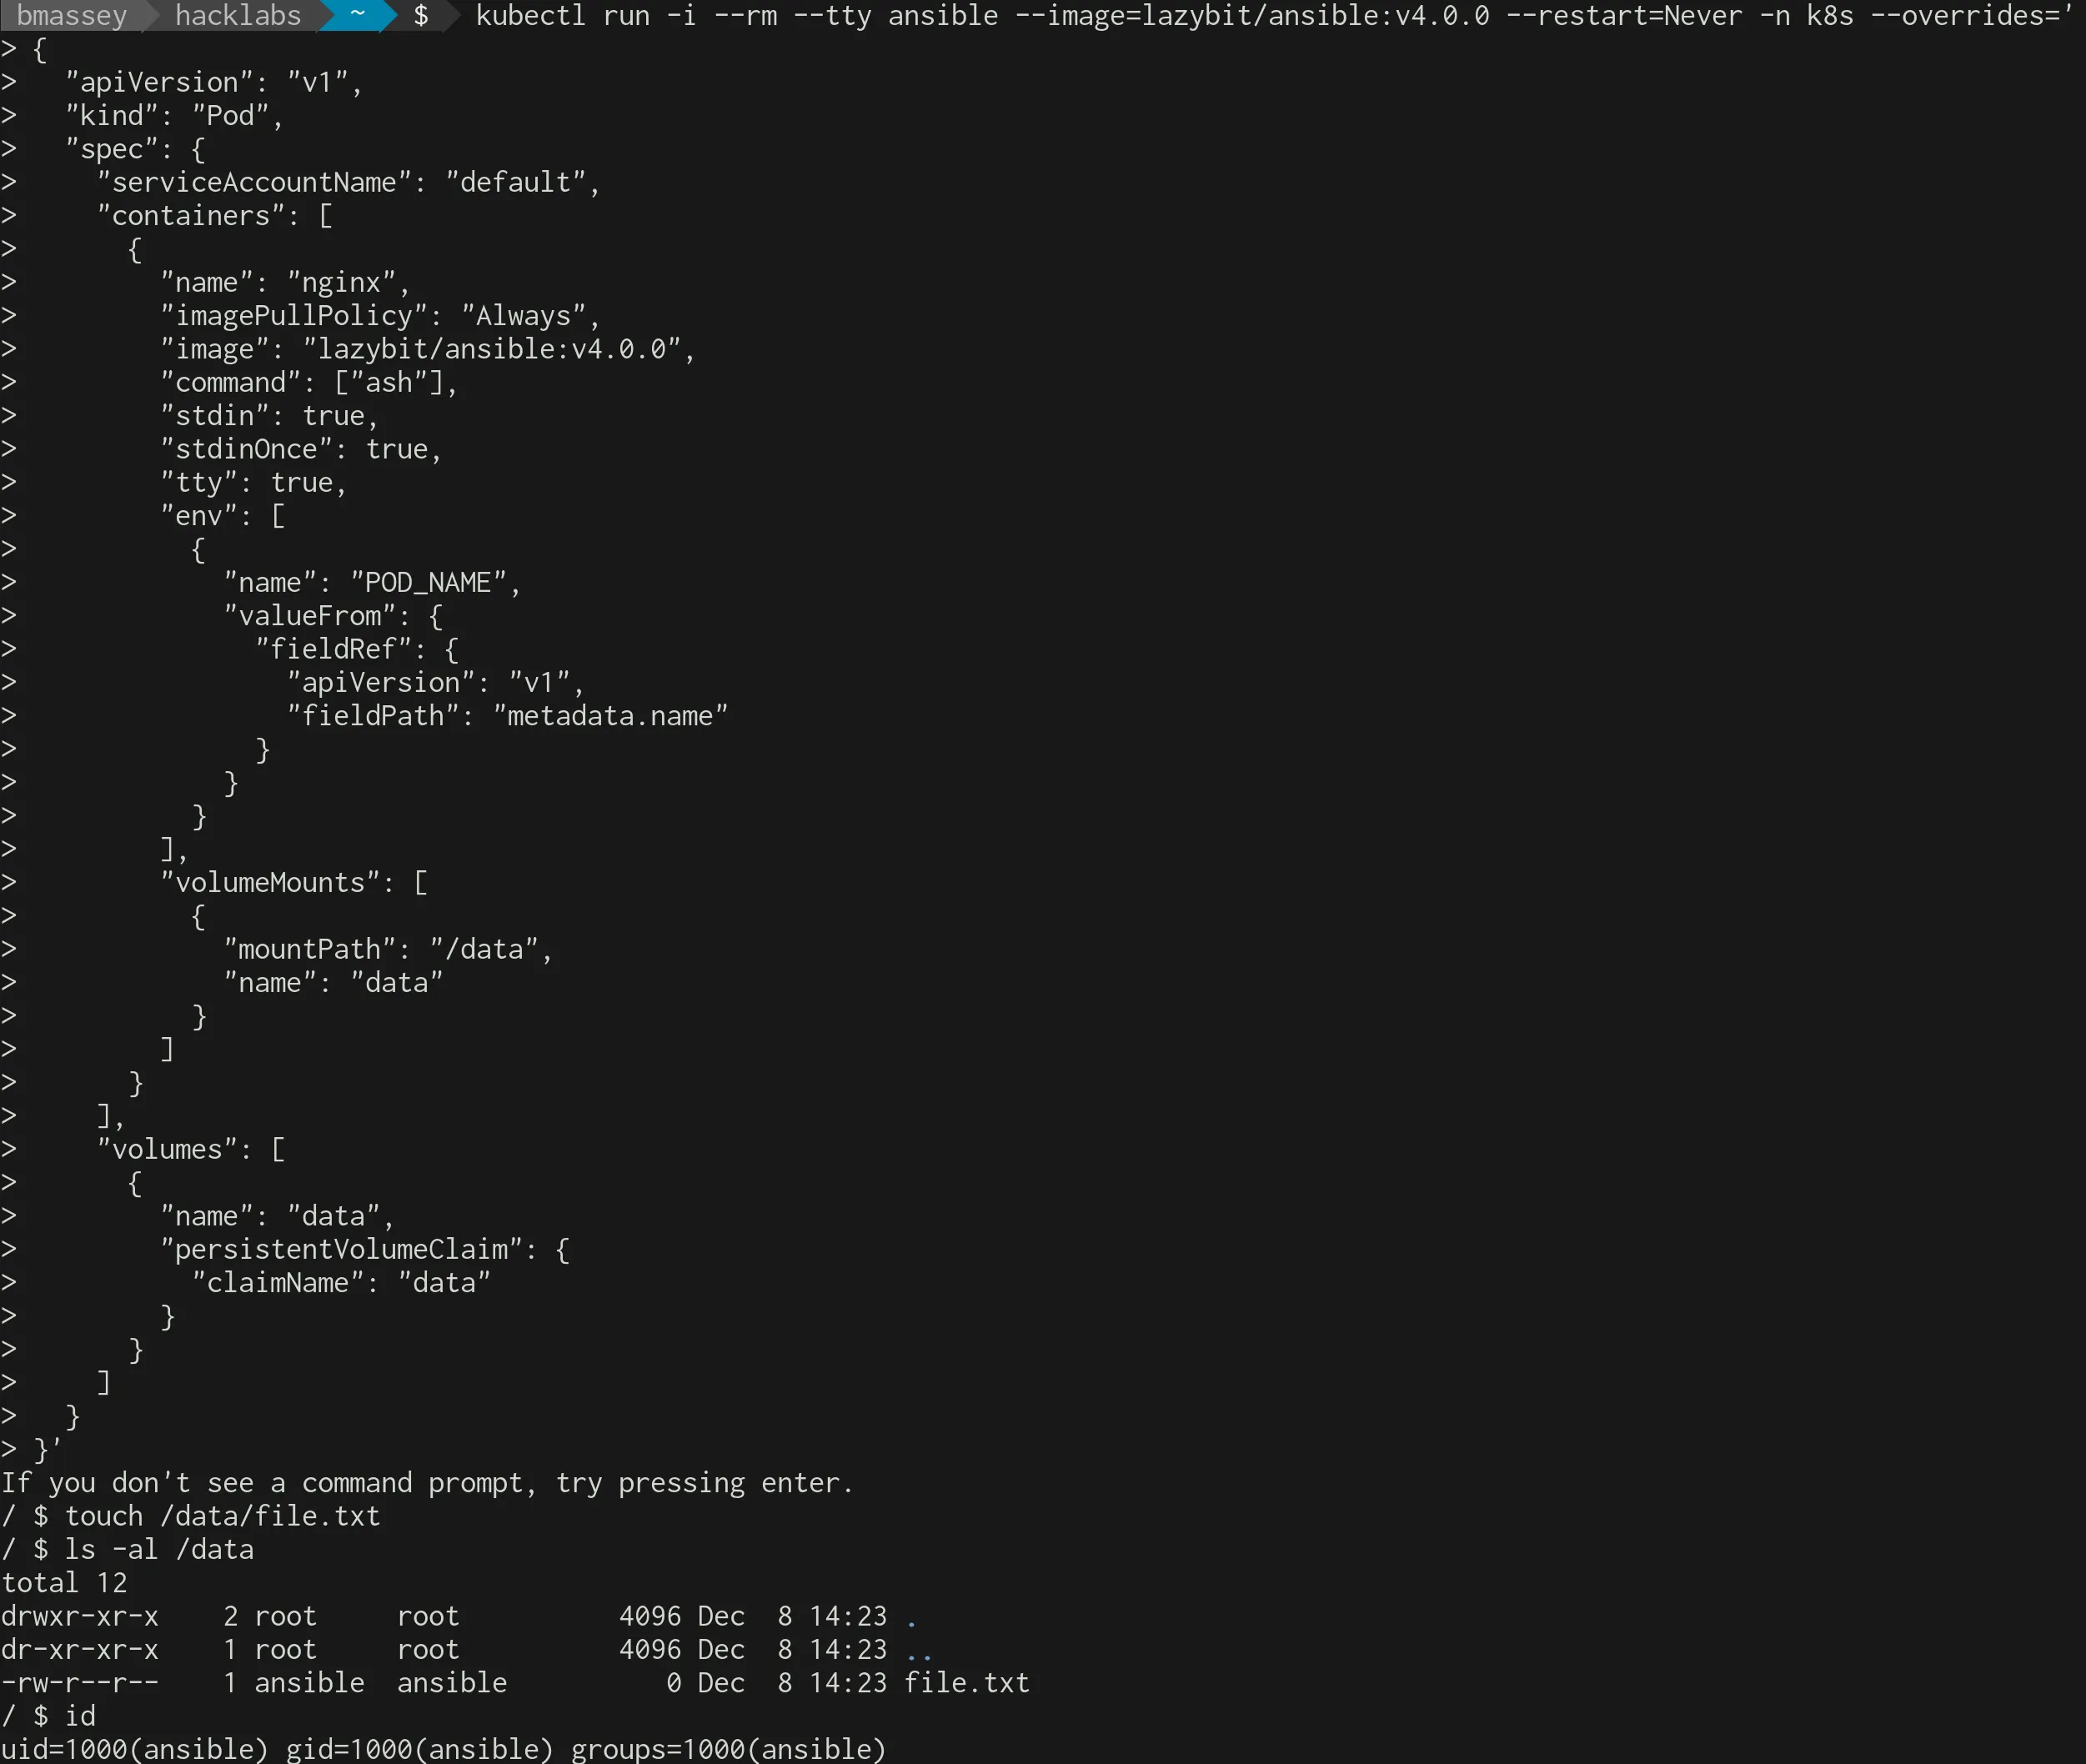The height and width of the screenshot is (1764, 2086).
Task: Click the "/data" mountPath value
Action: (x=484, y=949)
